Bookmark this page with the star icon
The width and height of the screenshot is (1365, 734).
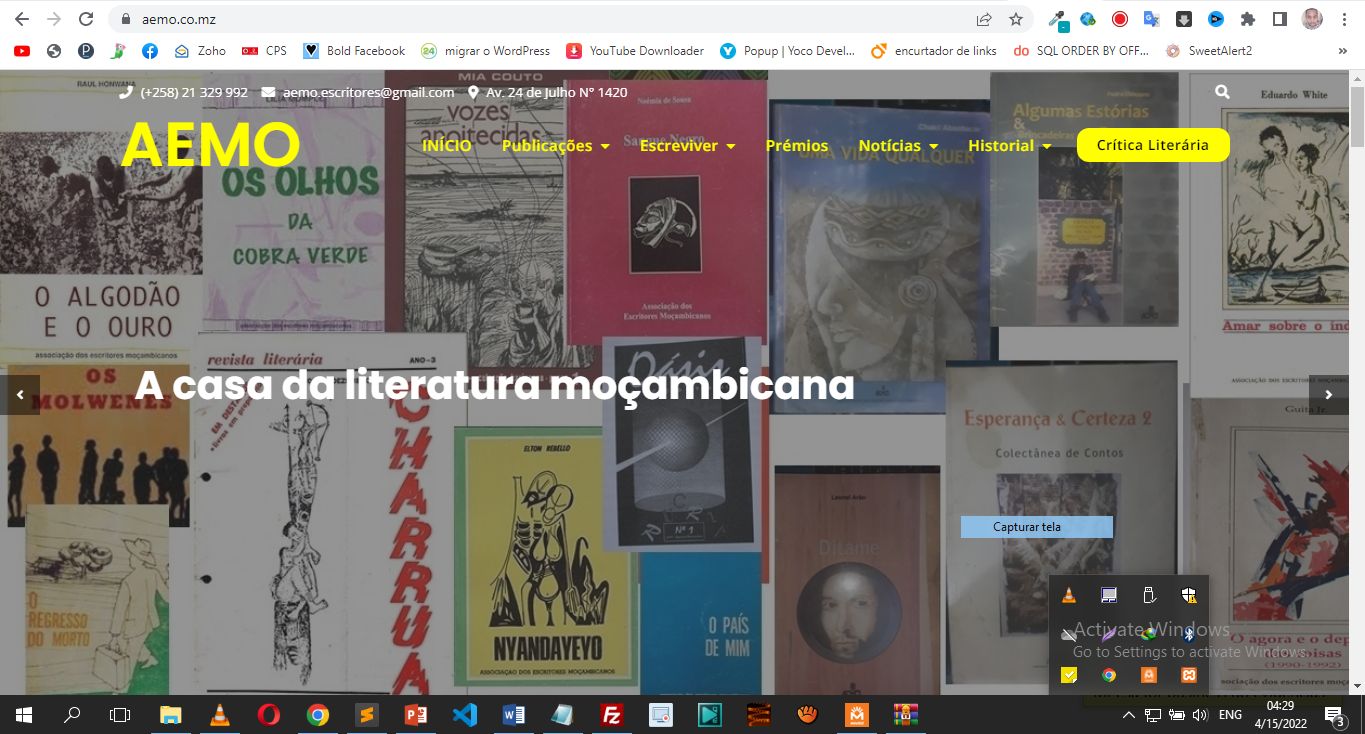click(x=1016, y=19)
